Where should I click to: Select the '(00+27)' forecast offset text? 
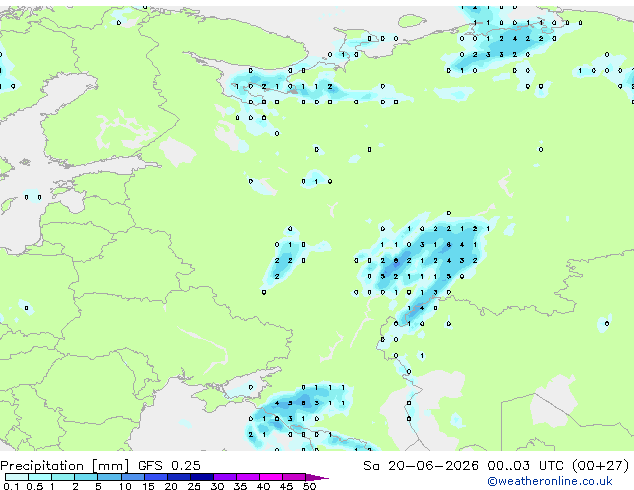[600, 466]
